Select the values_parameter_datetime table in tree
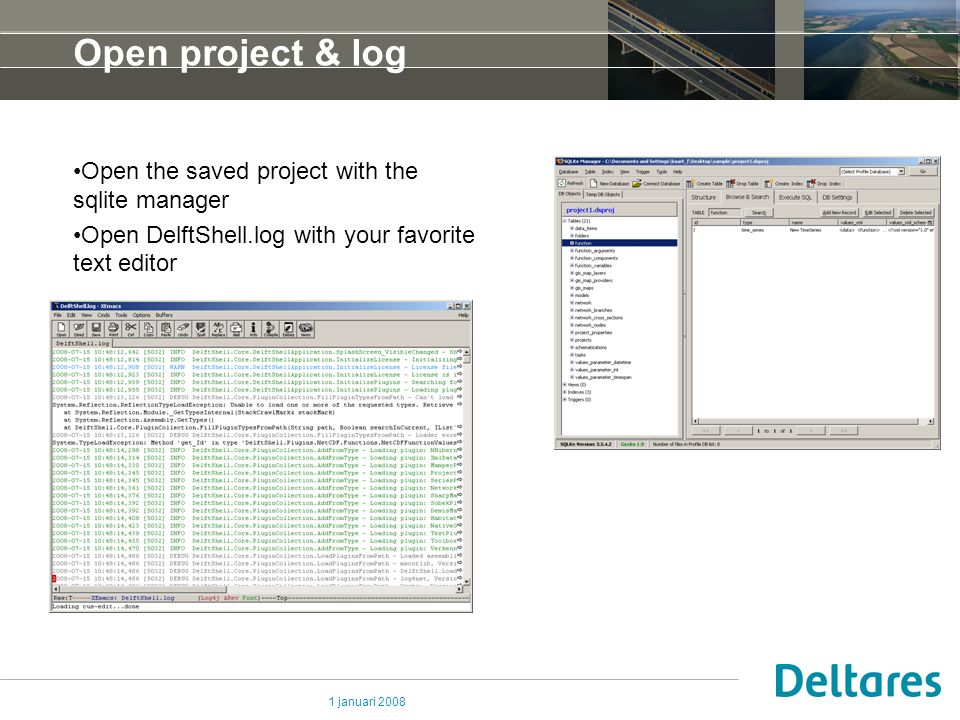This screenshot has width=960, height=720. click(603, 362)
